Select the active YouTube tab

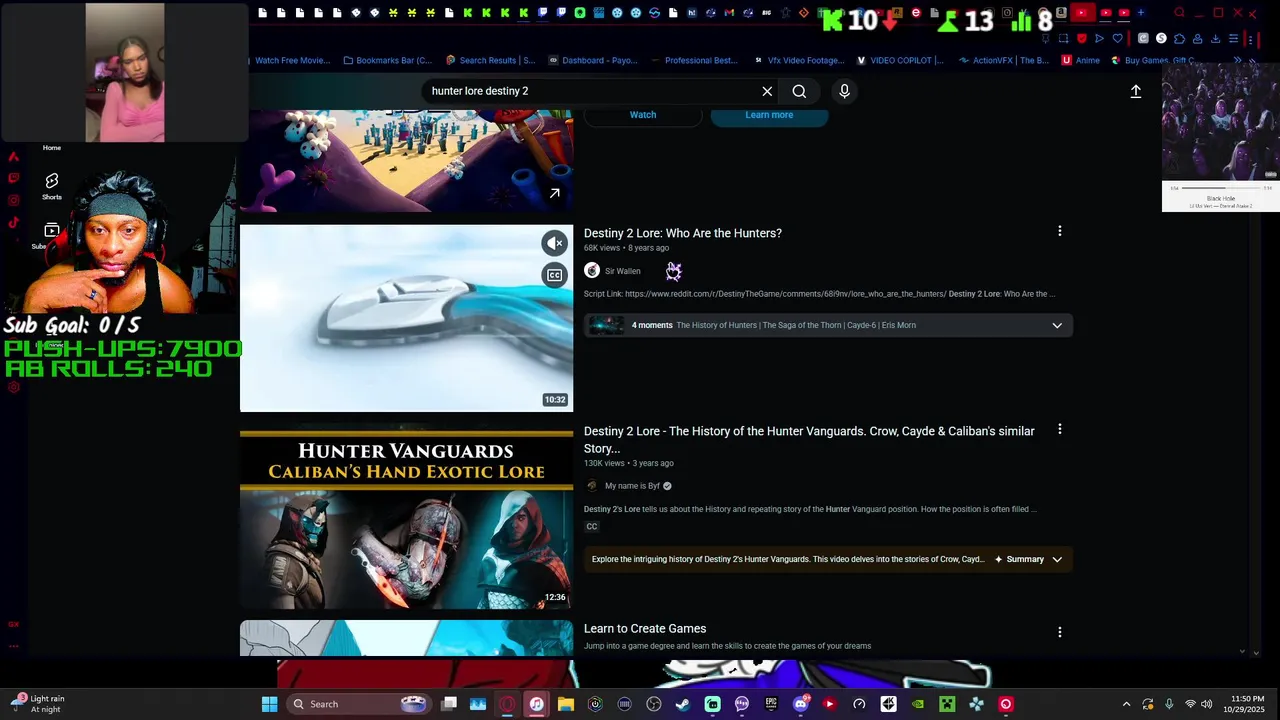(1082, 13)
